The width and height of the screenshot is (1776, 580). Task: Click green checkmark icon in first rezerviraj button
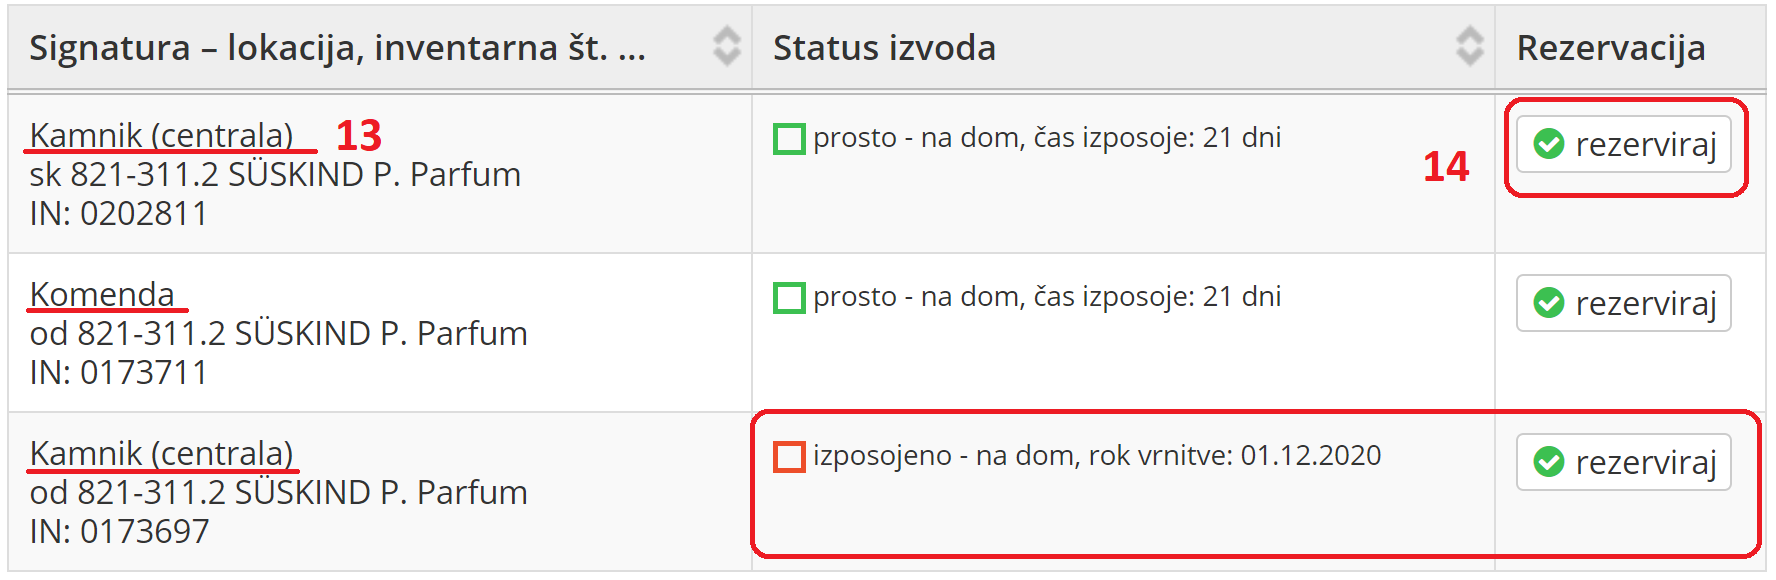click(1549, 144)
